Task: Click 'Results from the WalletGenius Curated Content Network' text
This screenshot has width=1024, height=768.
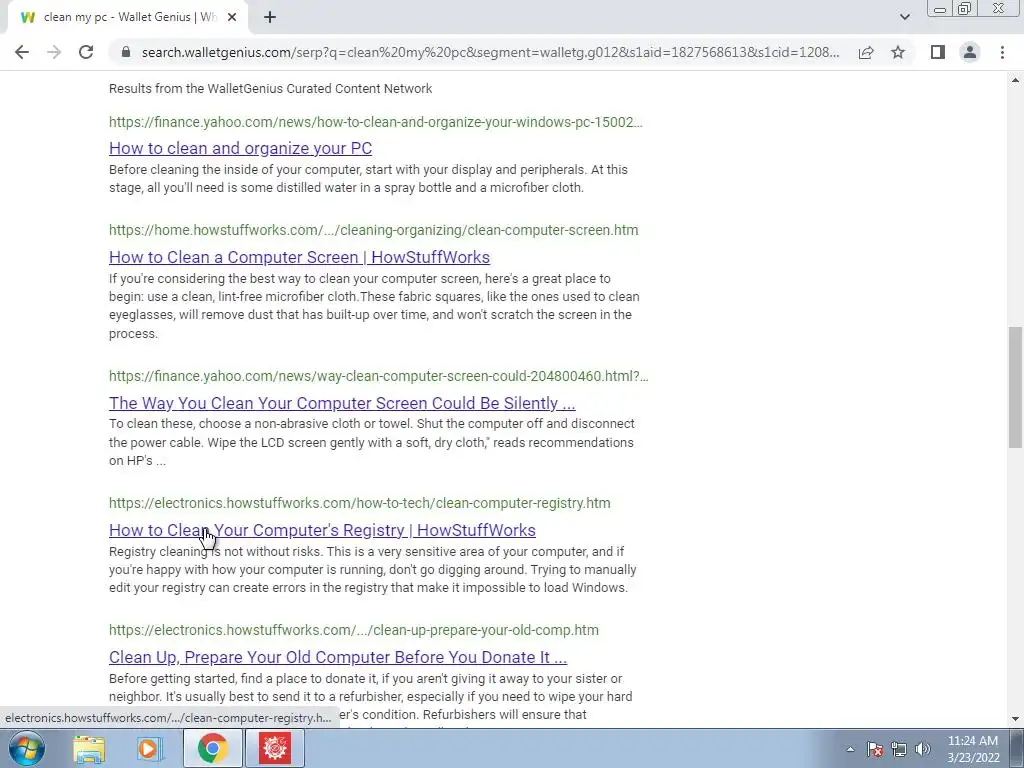Action: 270,89
